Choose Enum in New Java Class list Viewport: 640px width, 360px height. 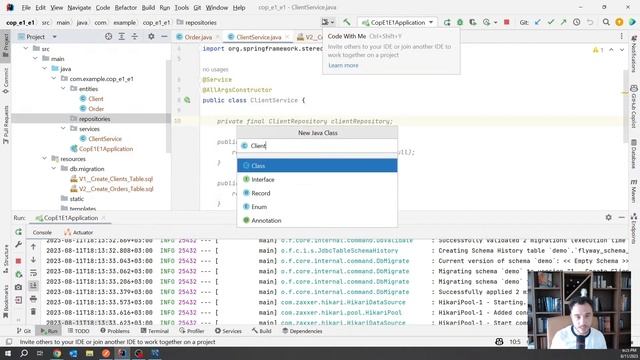(317, 207)
